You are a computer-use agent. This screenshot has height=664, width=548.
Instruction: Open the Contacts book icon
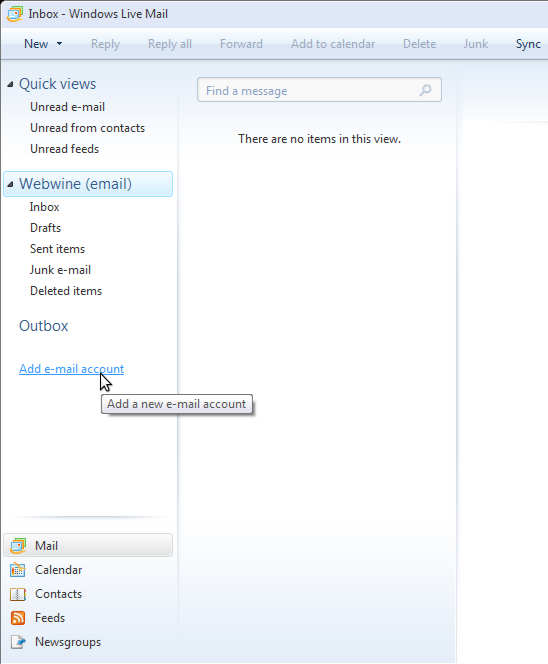[x=18, y=594]
